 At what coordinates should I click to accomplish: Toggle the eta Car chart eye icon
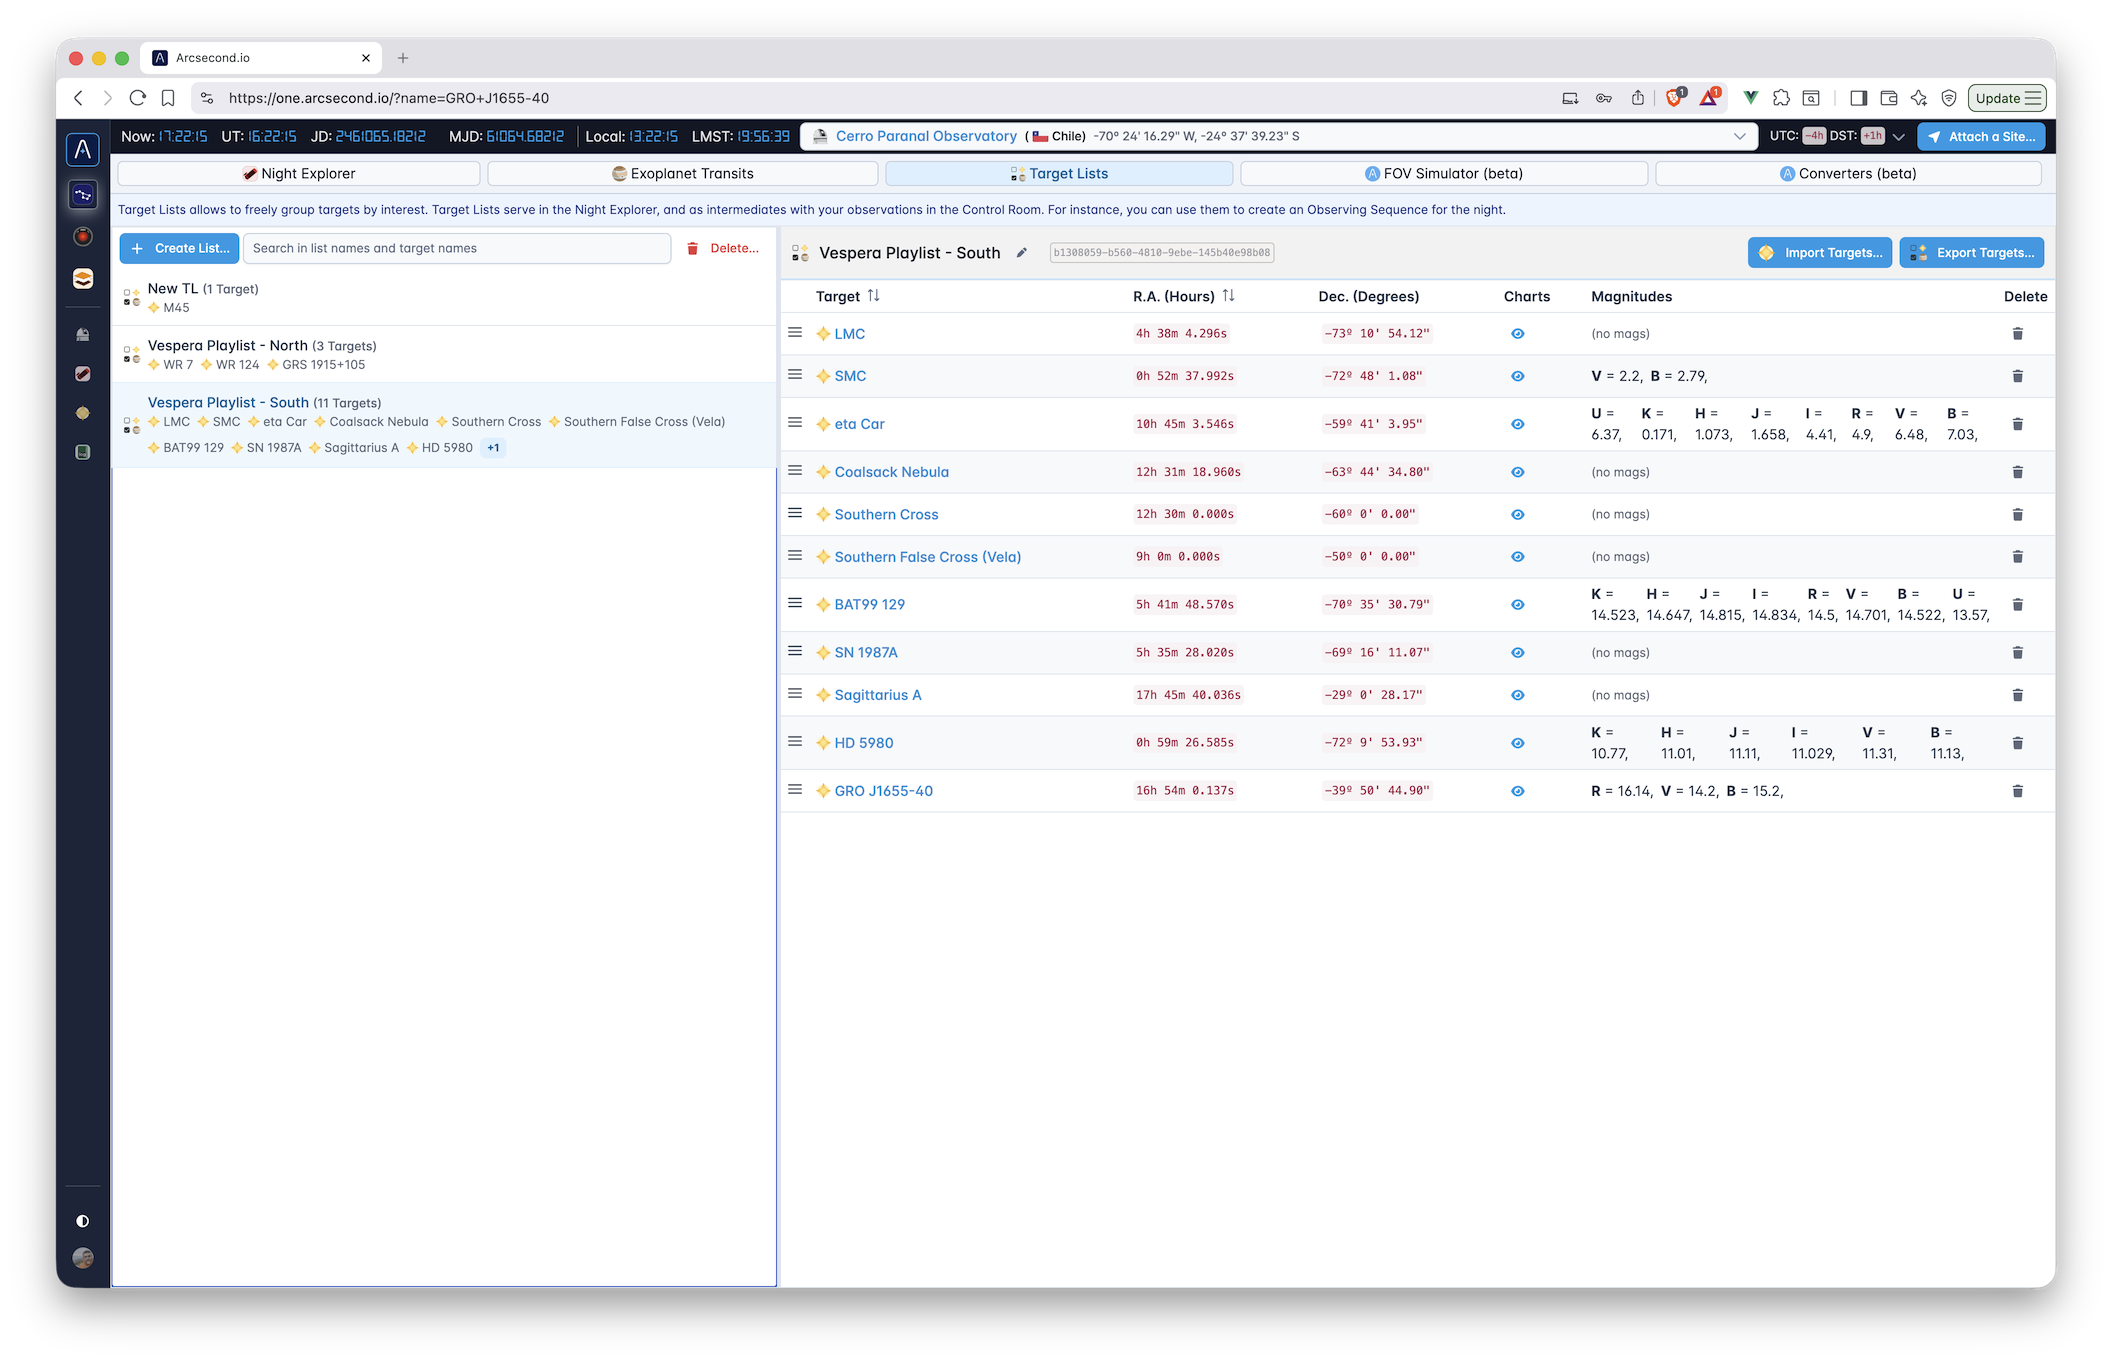1517,424
